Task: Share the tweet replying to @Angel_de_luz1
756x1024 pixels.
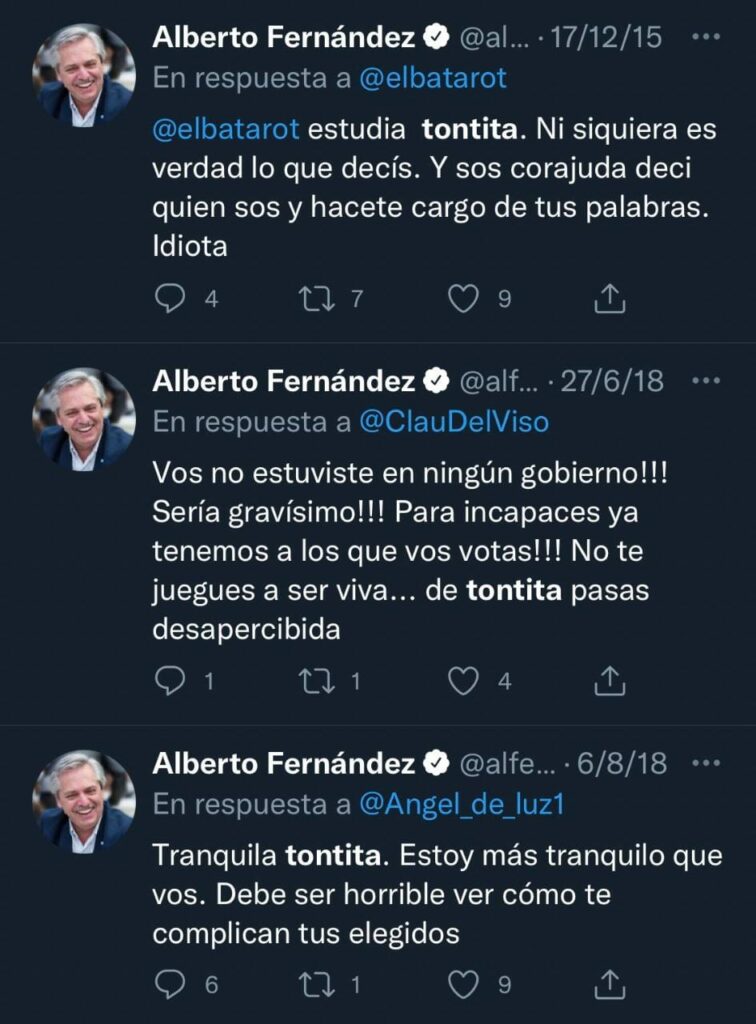Action: pyautogui.click(x=610, y=984)
